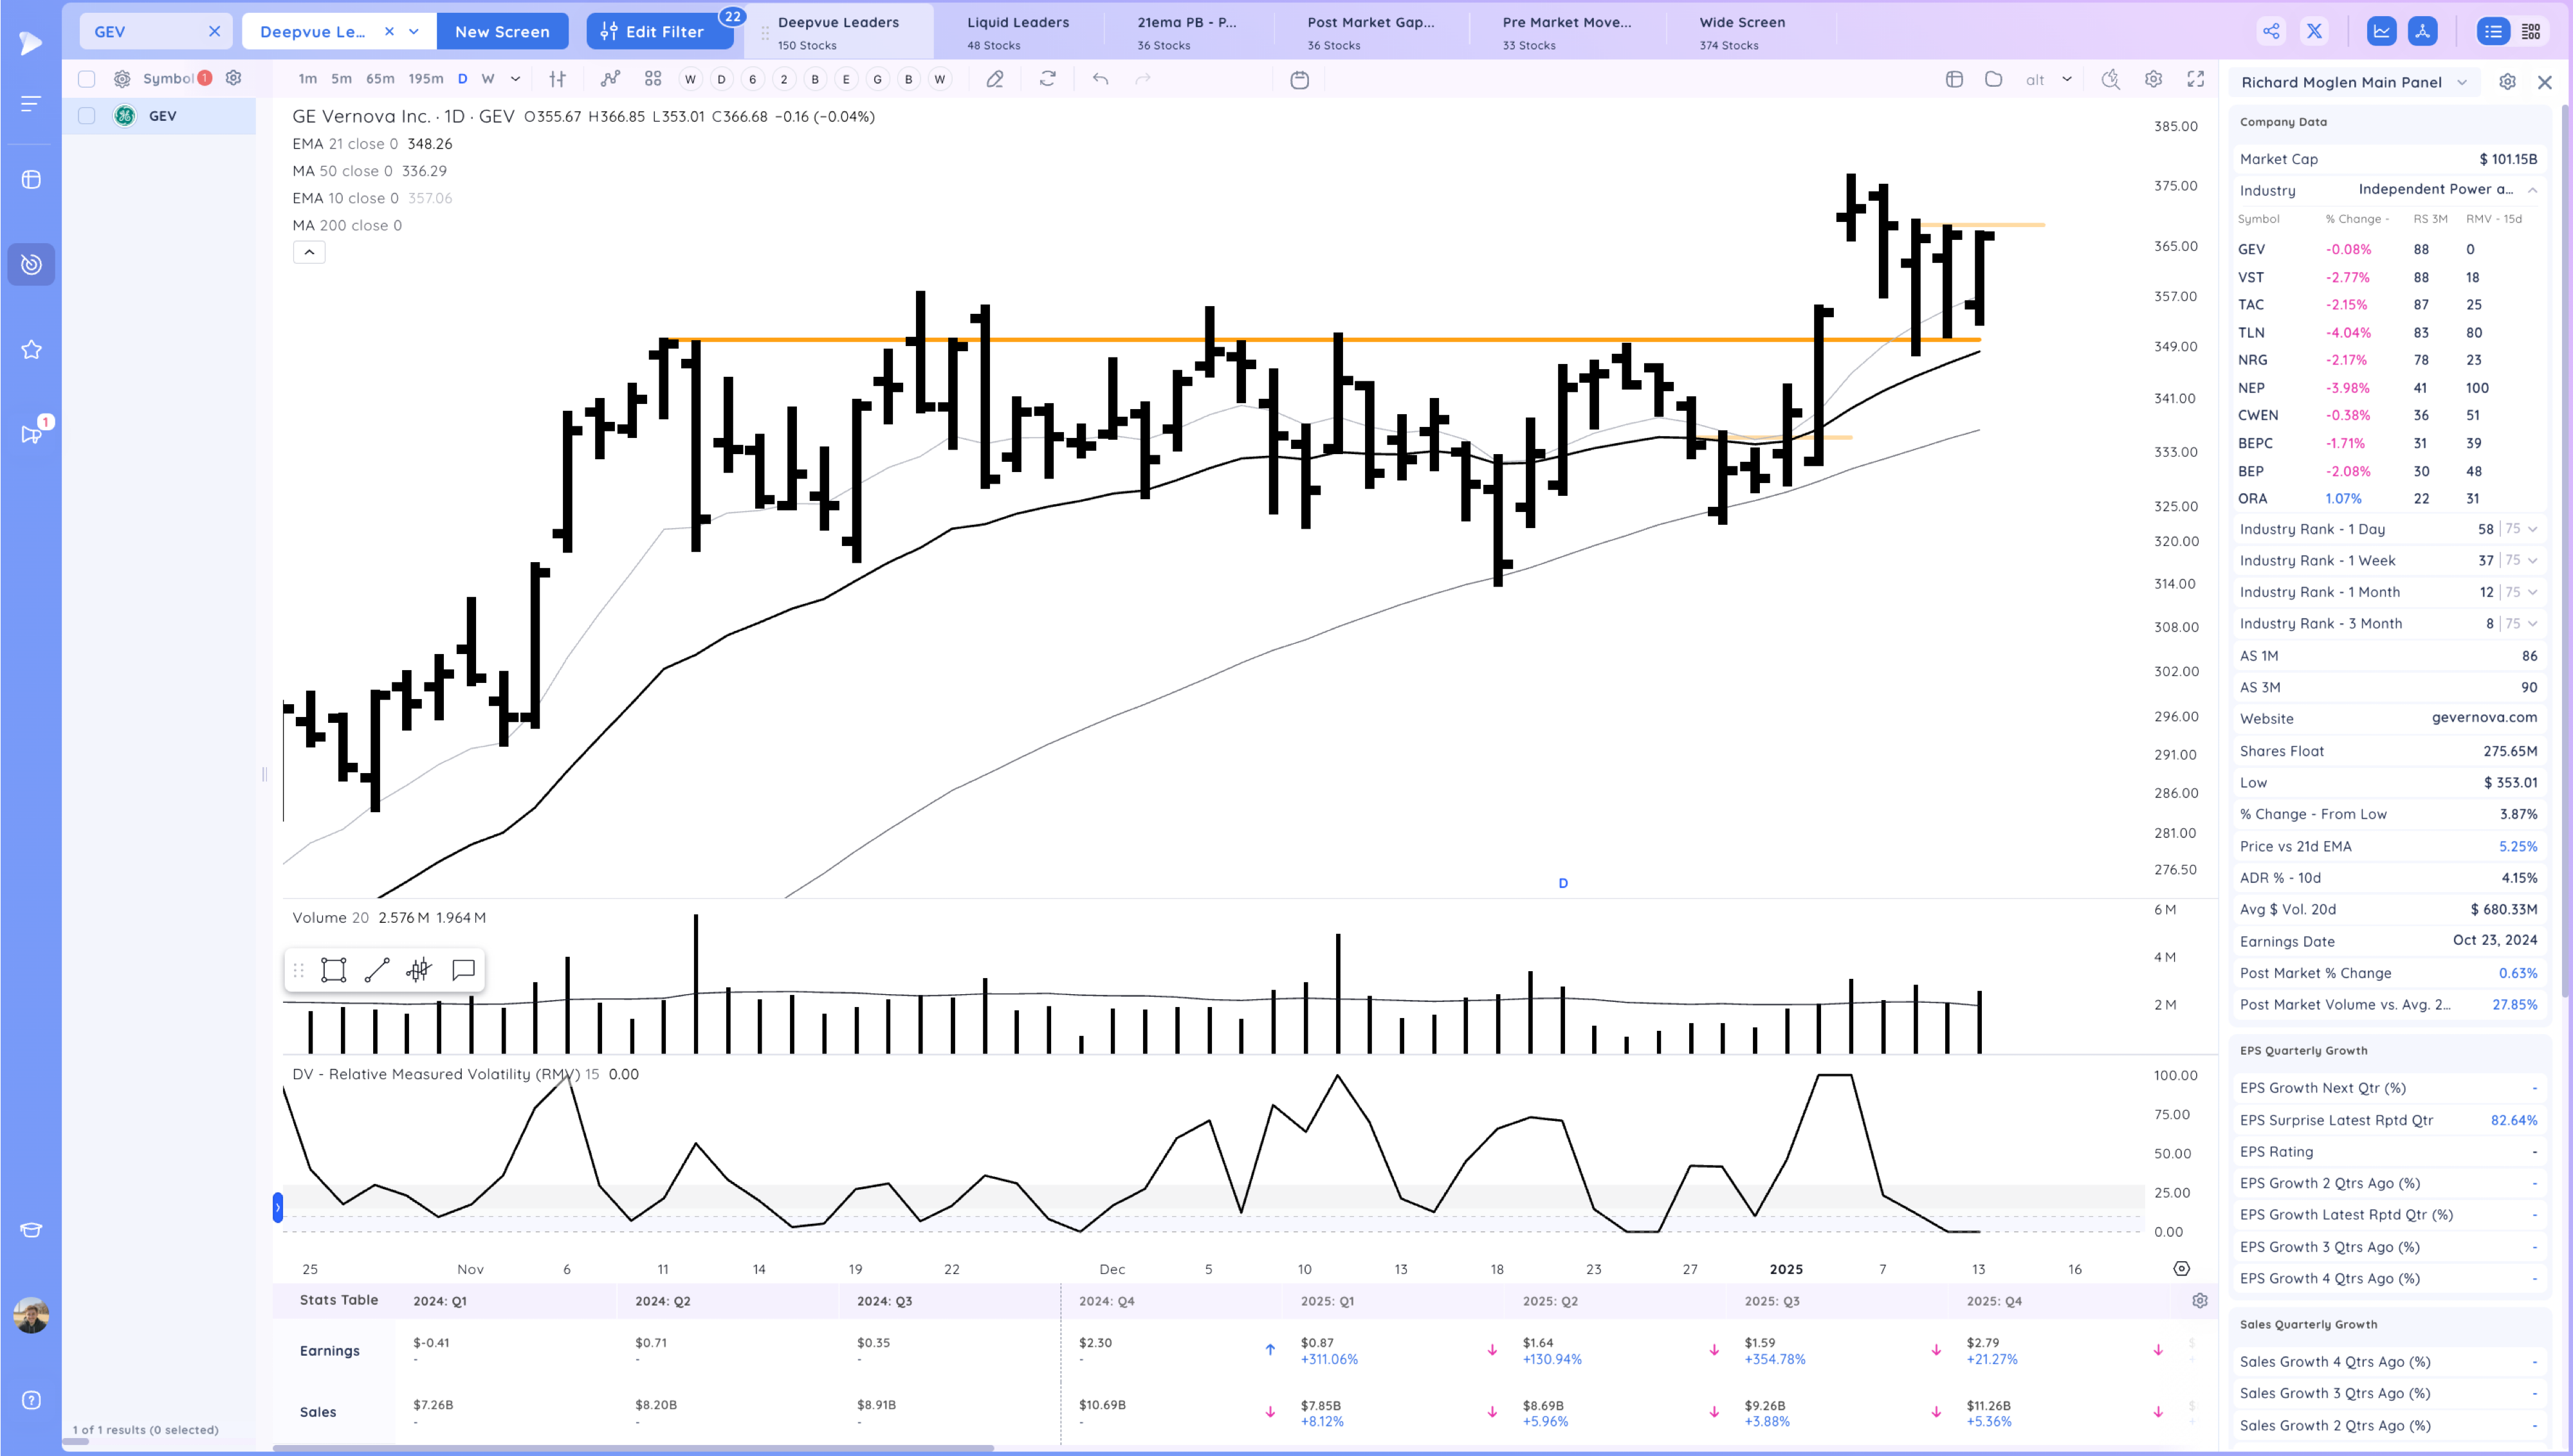Open Edit Filter button
Image resolution: width=2573 pixels, height=1456 pixels.
(x=660, y=31)
